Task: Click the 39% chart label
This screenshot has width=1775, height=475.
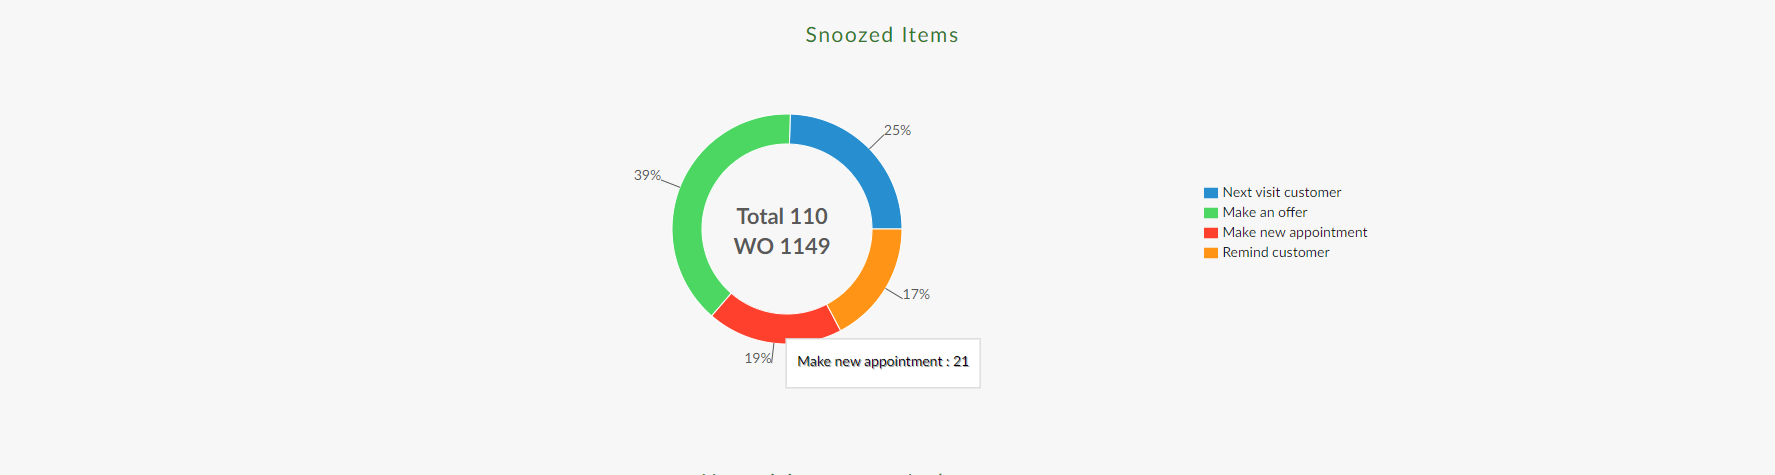Action: [x=647, y=175]
